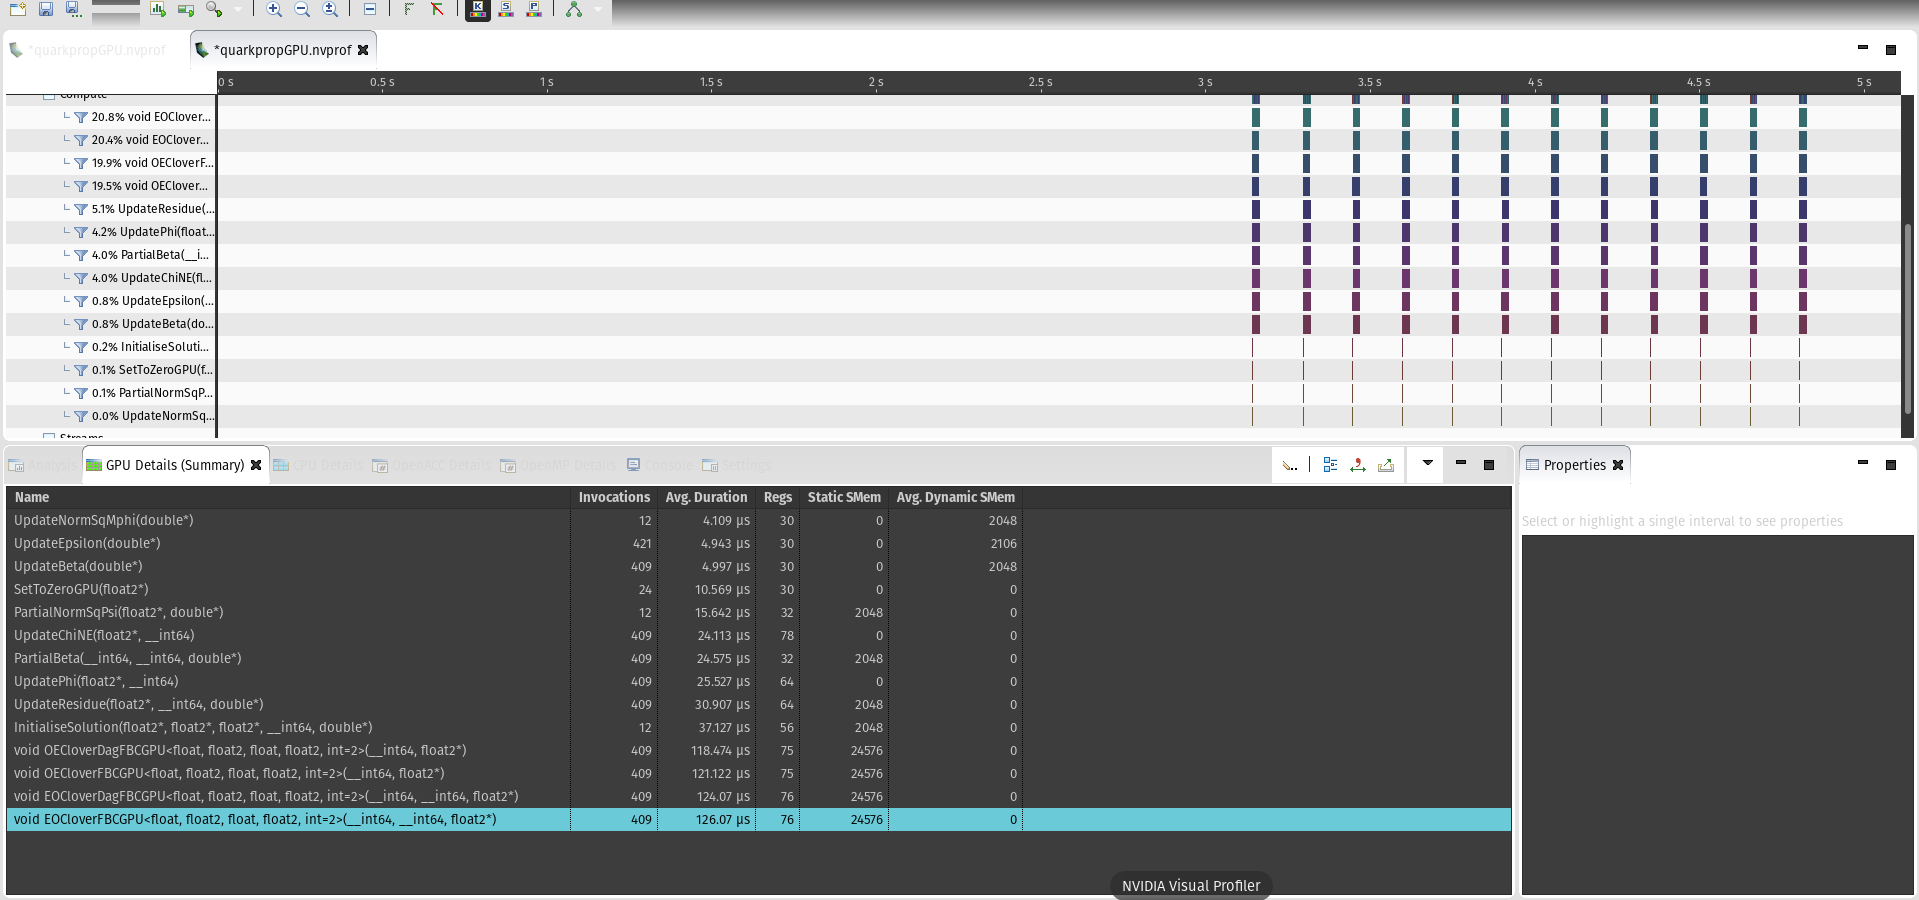
Task: Click the run configuration icon with green arrow
Action: [x=186, y=9]
